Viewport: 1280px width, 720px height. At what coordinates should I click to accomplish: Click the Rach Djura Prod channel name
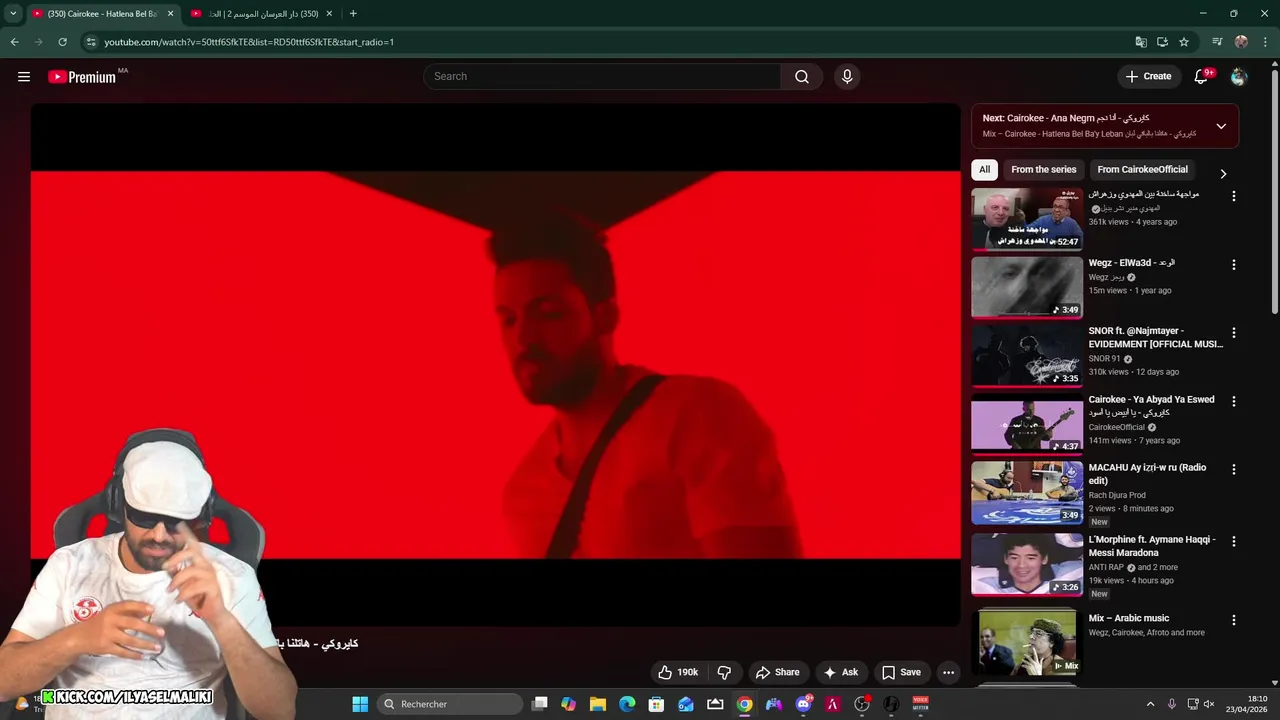(1117, 495)
